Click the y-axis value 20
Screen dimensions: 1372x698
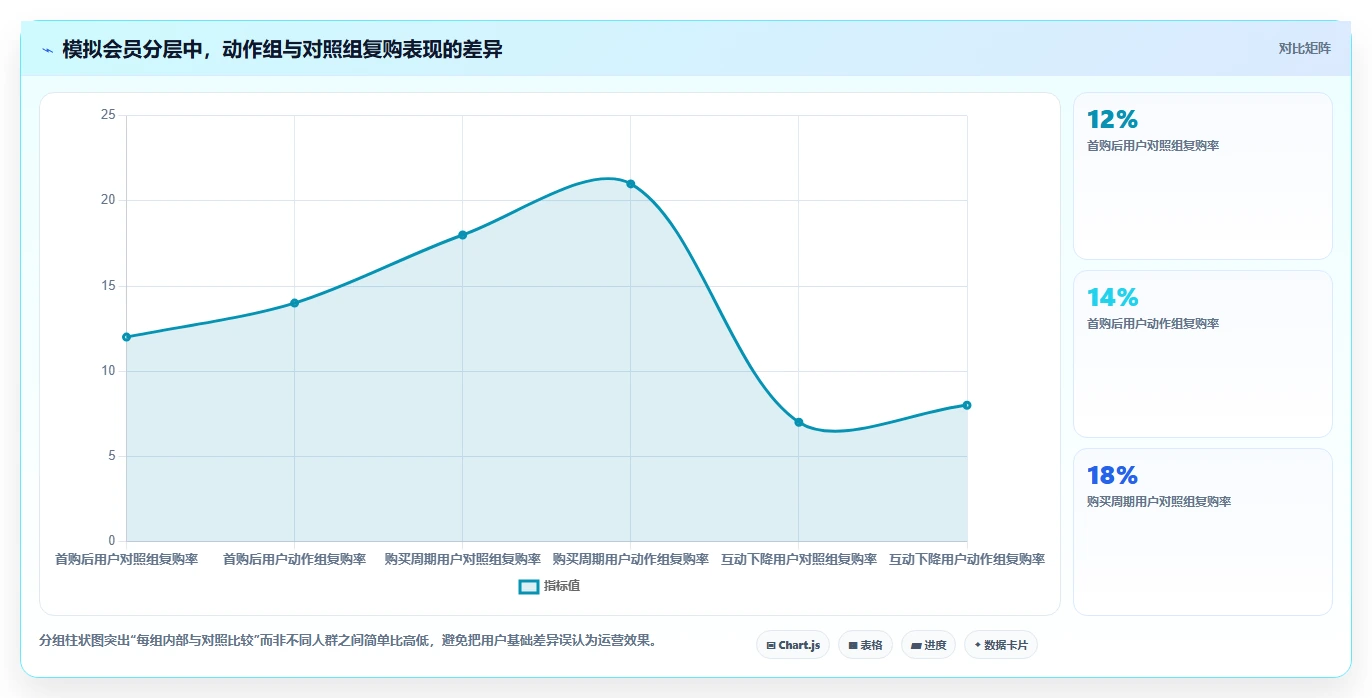108,200
